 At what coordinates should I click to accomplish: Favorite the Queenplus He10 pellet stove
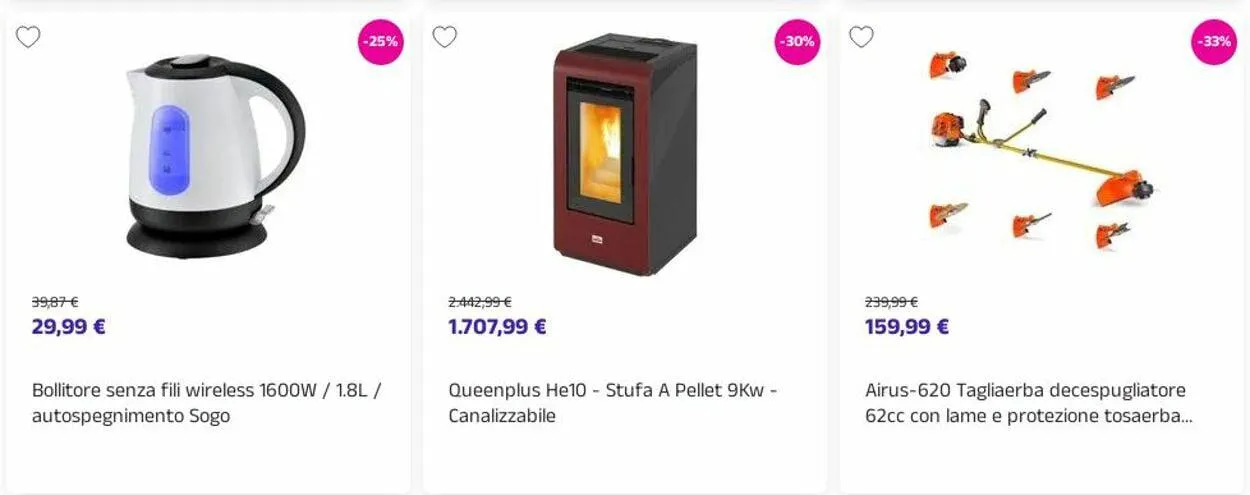click(x=444, y=37)
